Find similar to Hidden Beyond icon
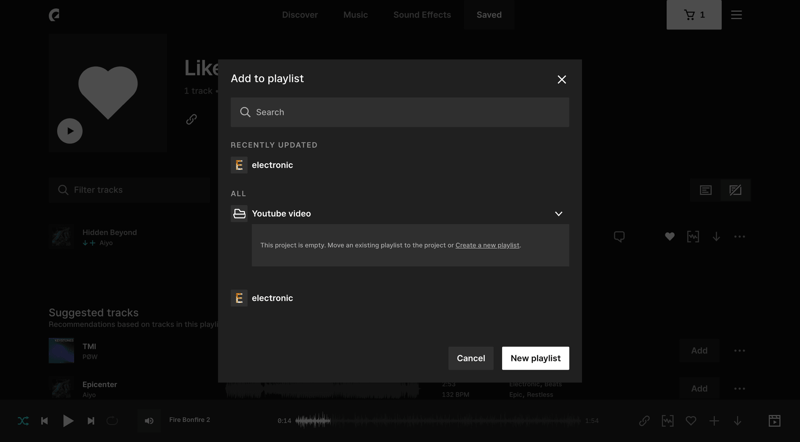The width and height of the screenshot is (800, 442). [693, 236]
